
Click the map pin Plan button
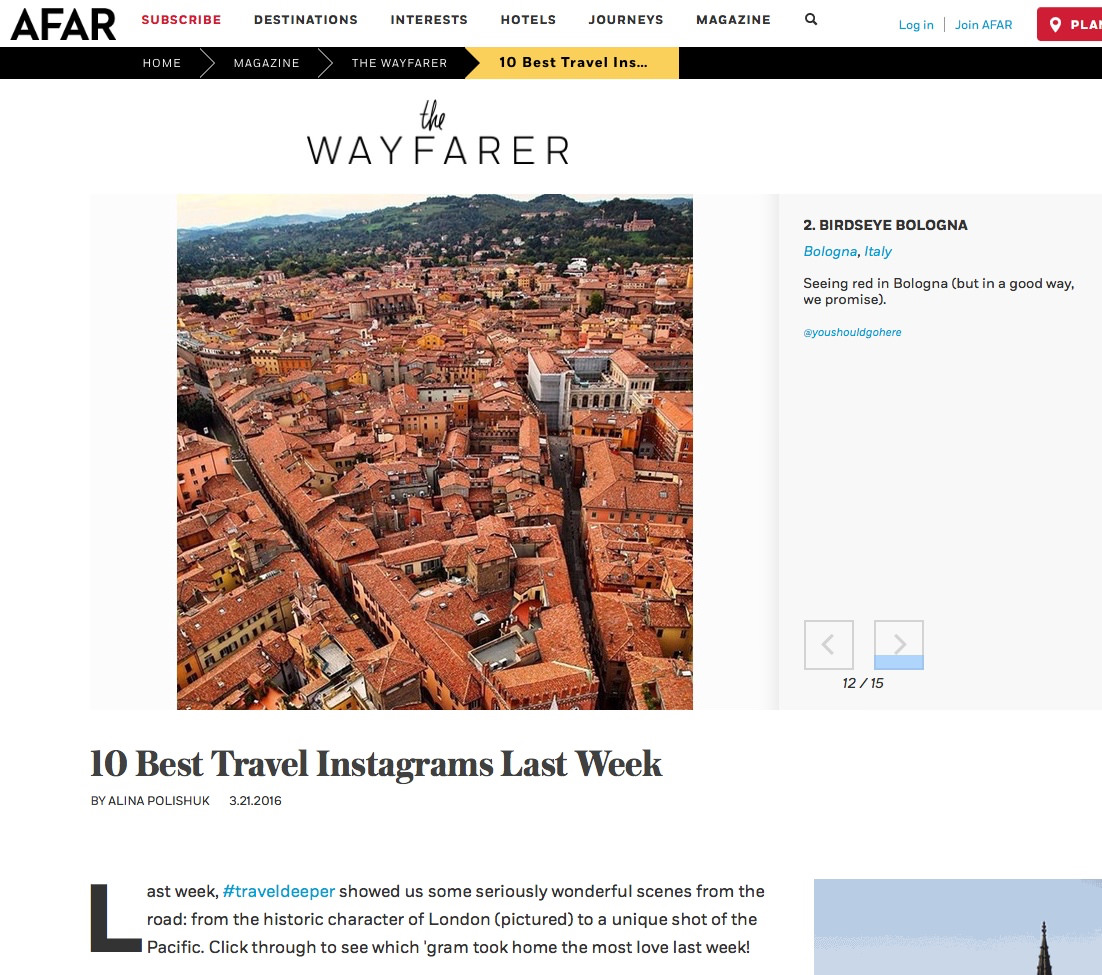[1069, 25]
